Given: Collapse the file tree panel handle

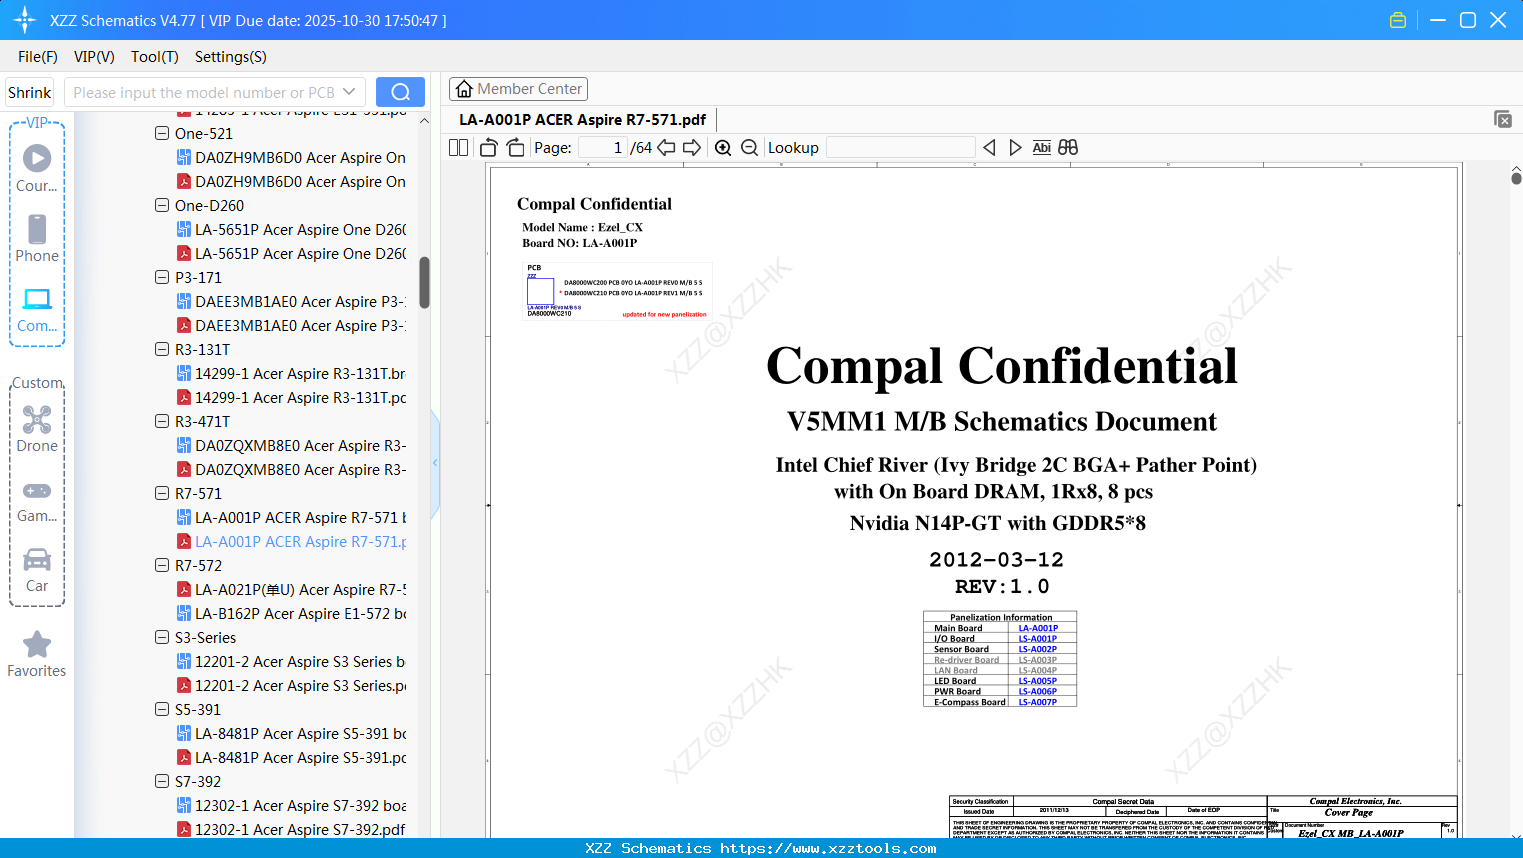Looking at the screenshot, I should (435, 463).
